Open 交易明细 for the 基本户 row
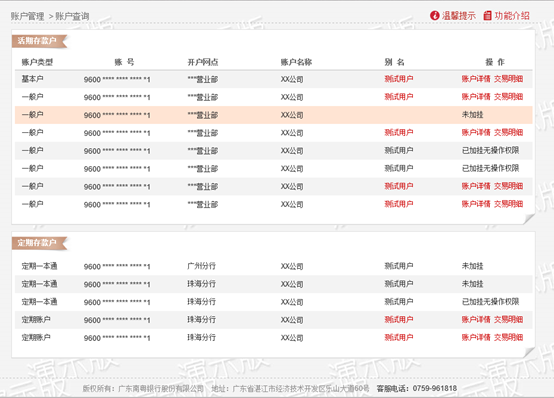This screenshot has width=554, height=398. click(x=508, y=79)
